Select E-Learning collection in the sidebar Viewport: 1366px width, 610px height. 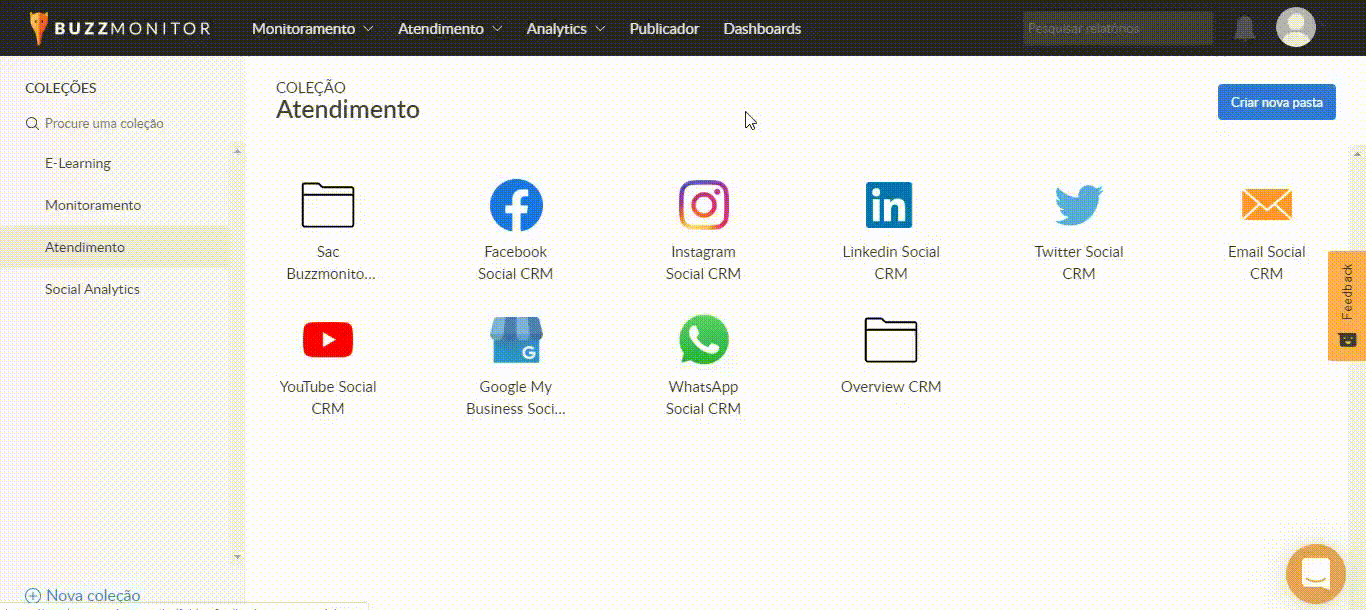78,163
